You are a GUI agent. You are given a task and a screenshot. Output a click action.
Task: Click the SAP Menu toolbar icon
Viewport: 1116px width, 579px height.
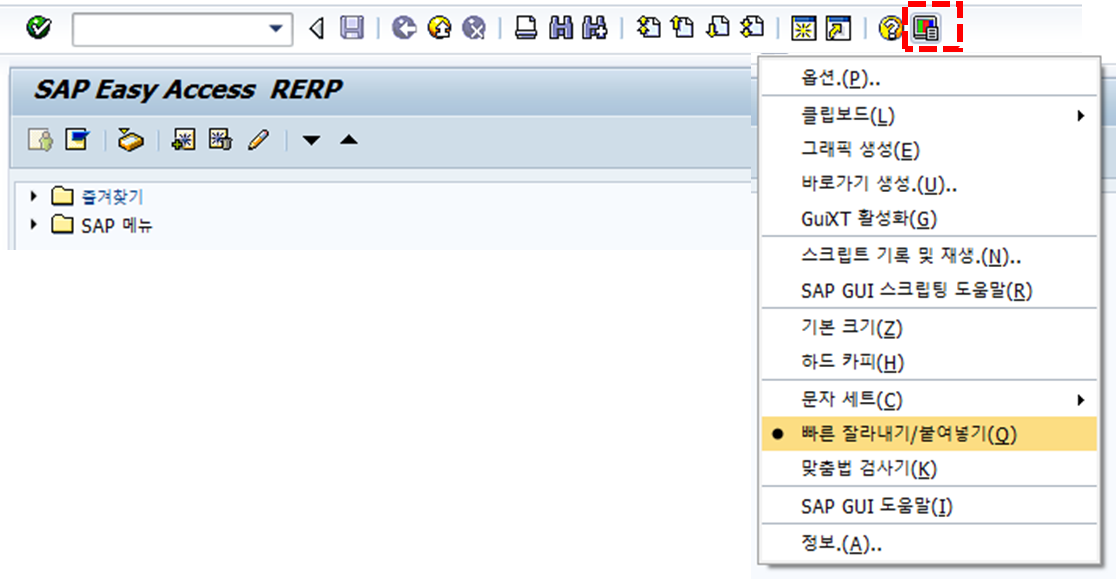point(77,139)
